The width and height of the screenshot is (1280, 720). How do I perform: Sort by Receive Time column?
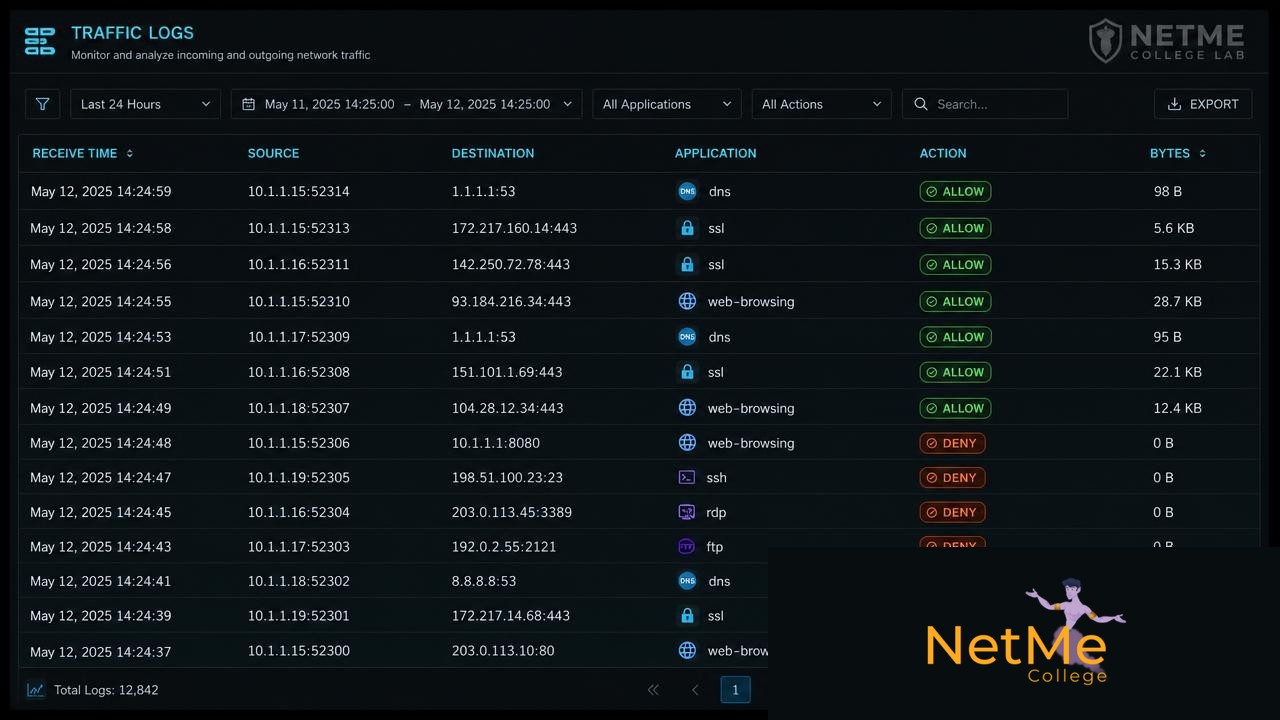(83, 153)
